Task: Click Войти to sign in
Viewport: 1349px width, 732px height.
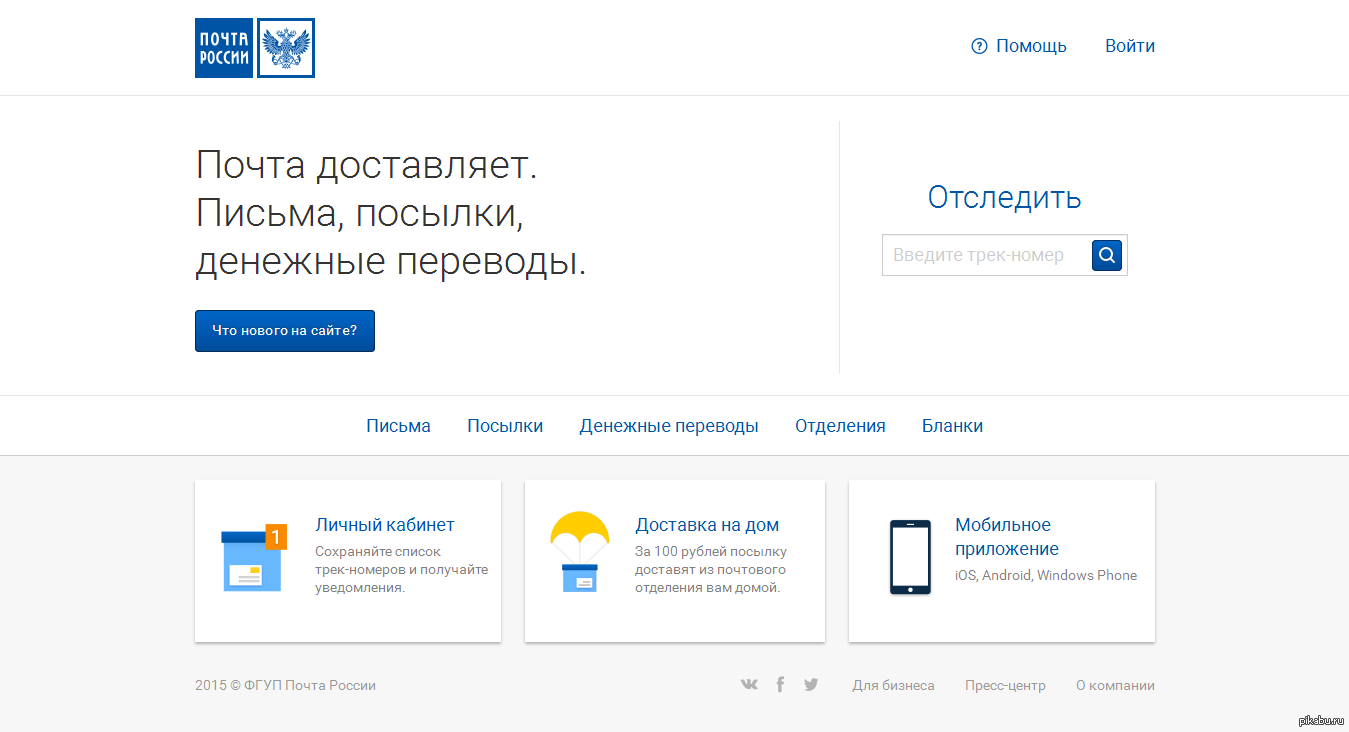Action: pos(1130,46)
